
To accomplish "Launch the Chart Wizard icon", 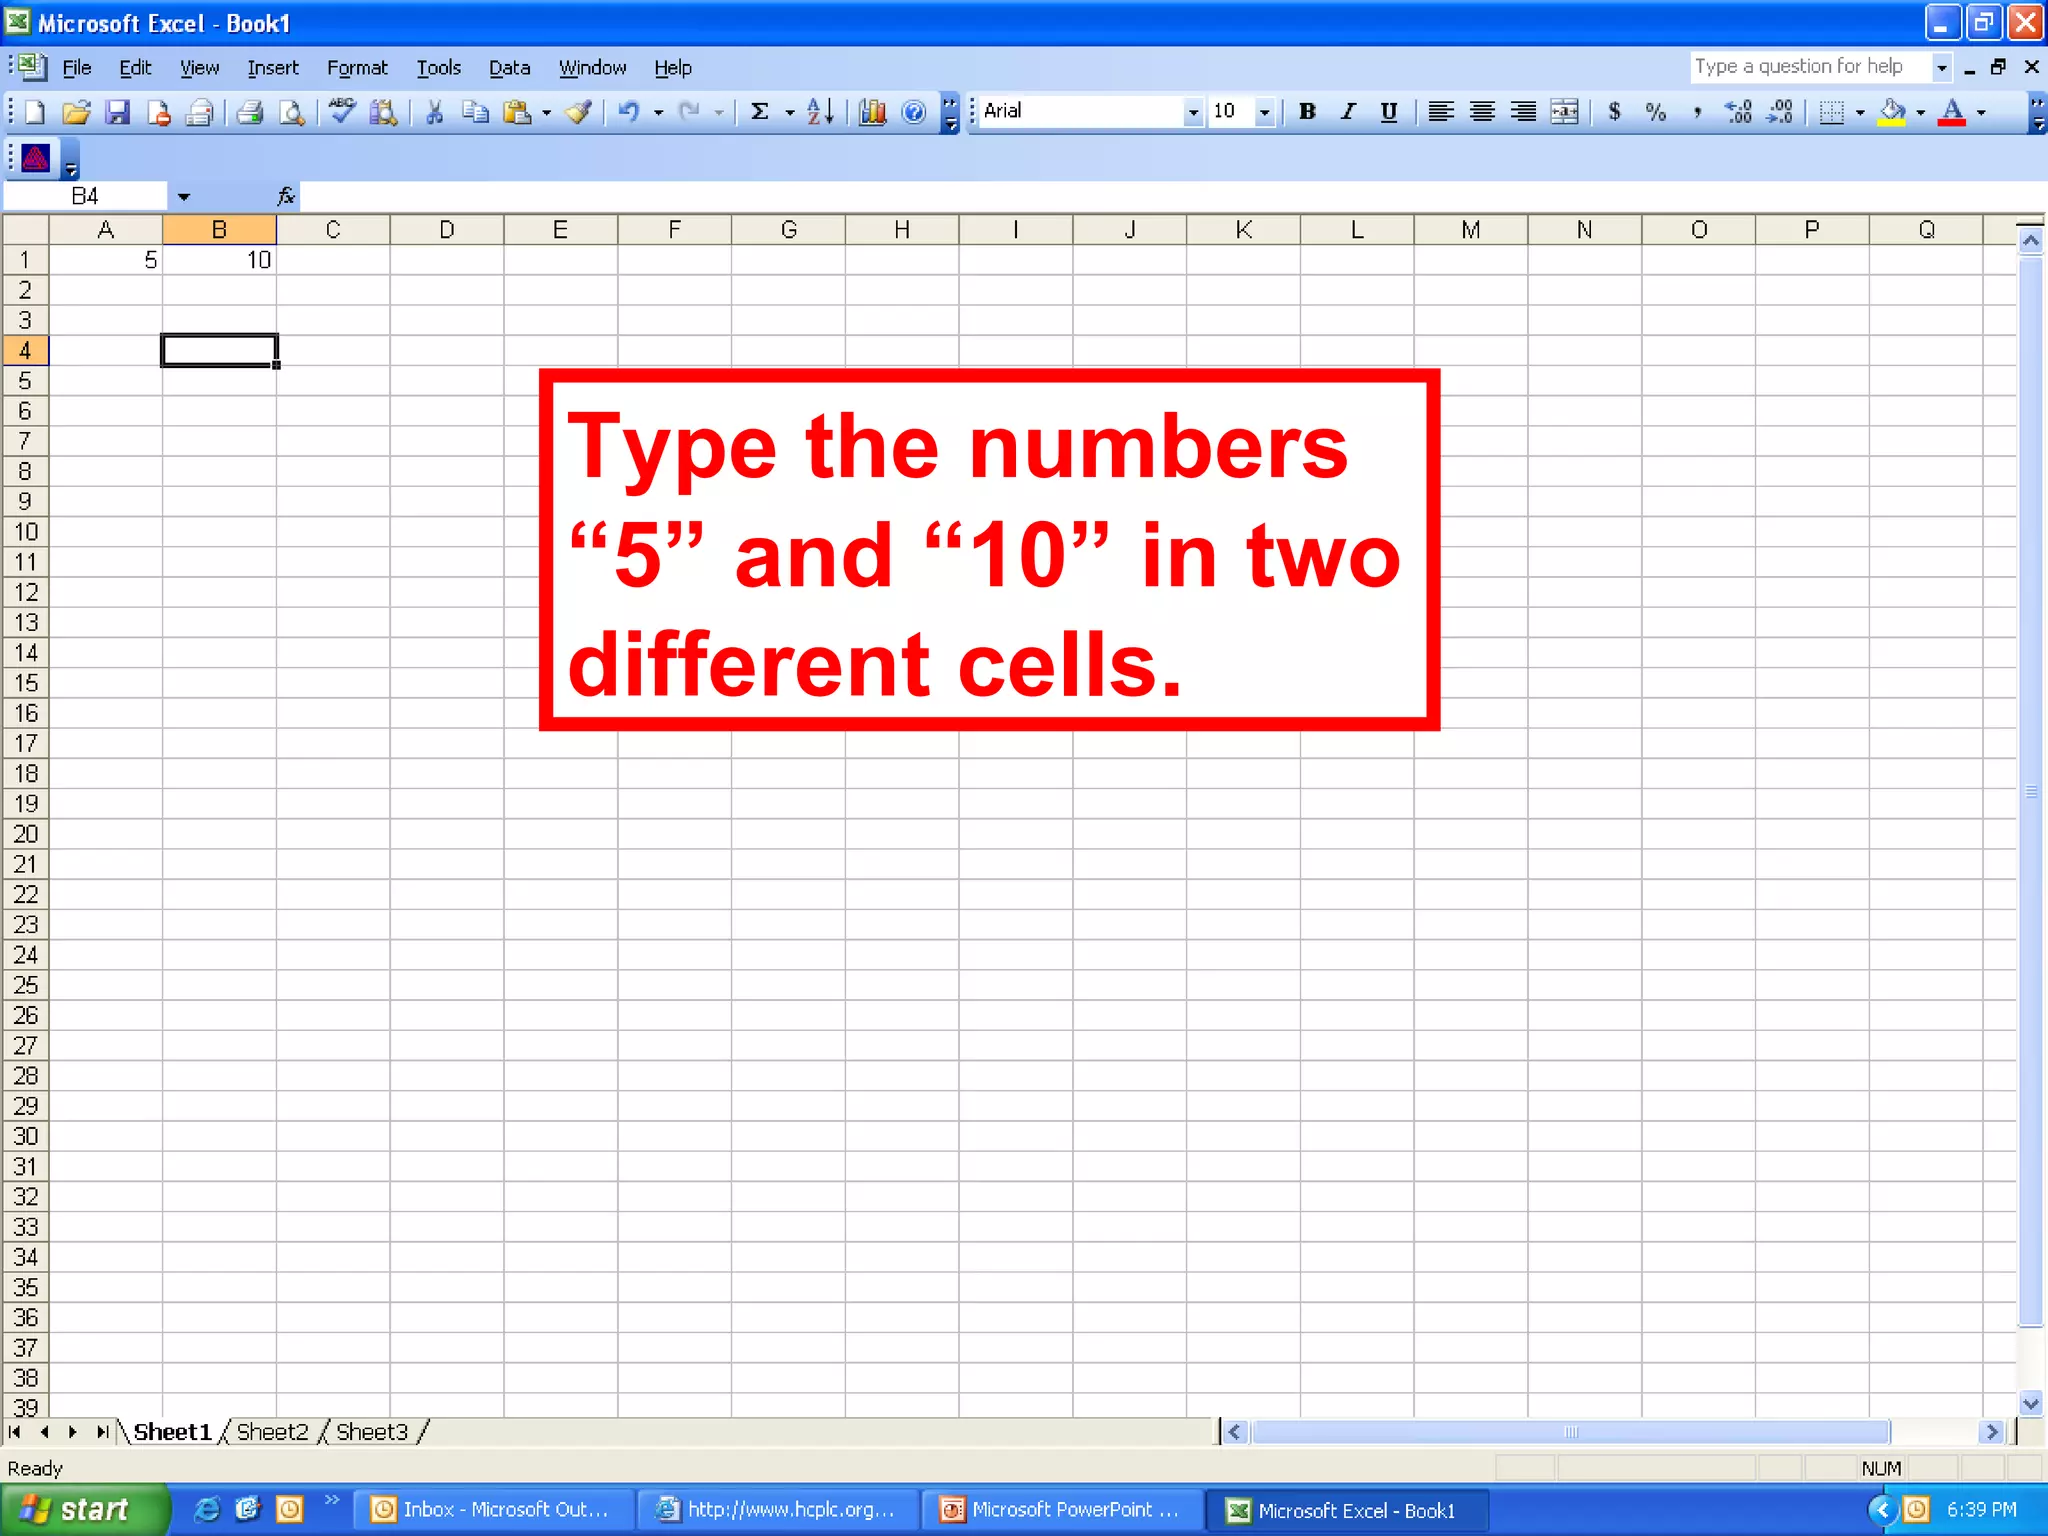I will (x=872, y=112).
